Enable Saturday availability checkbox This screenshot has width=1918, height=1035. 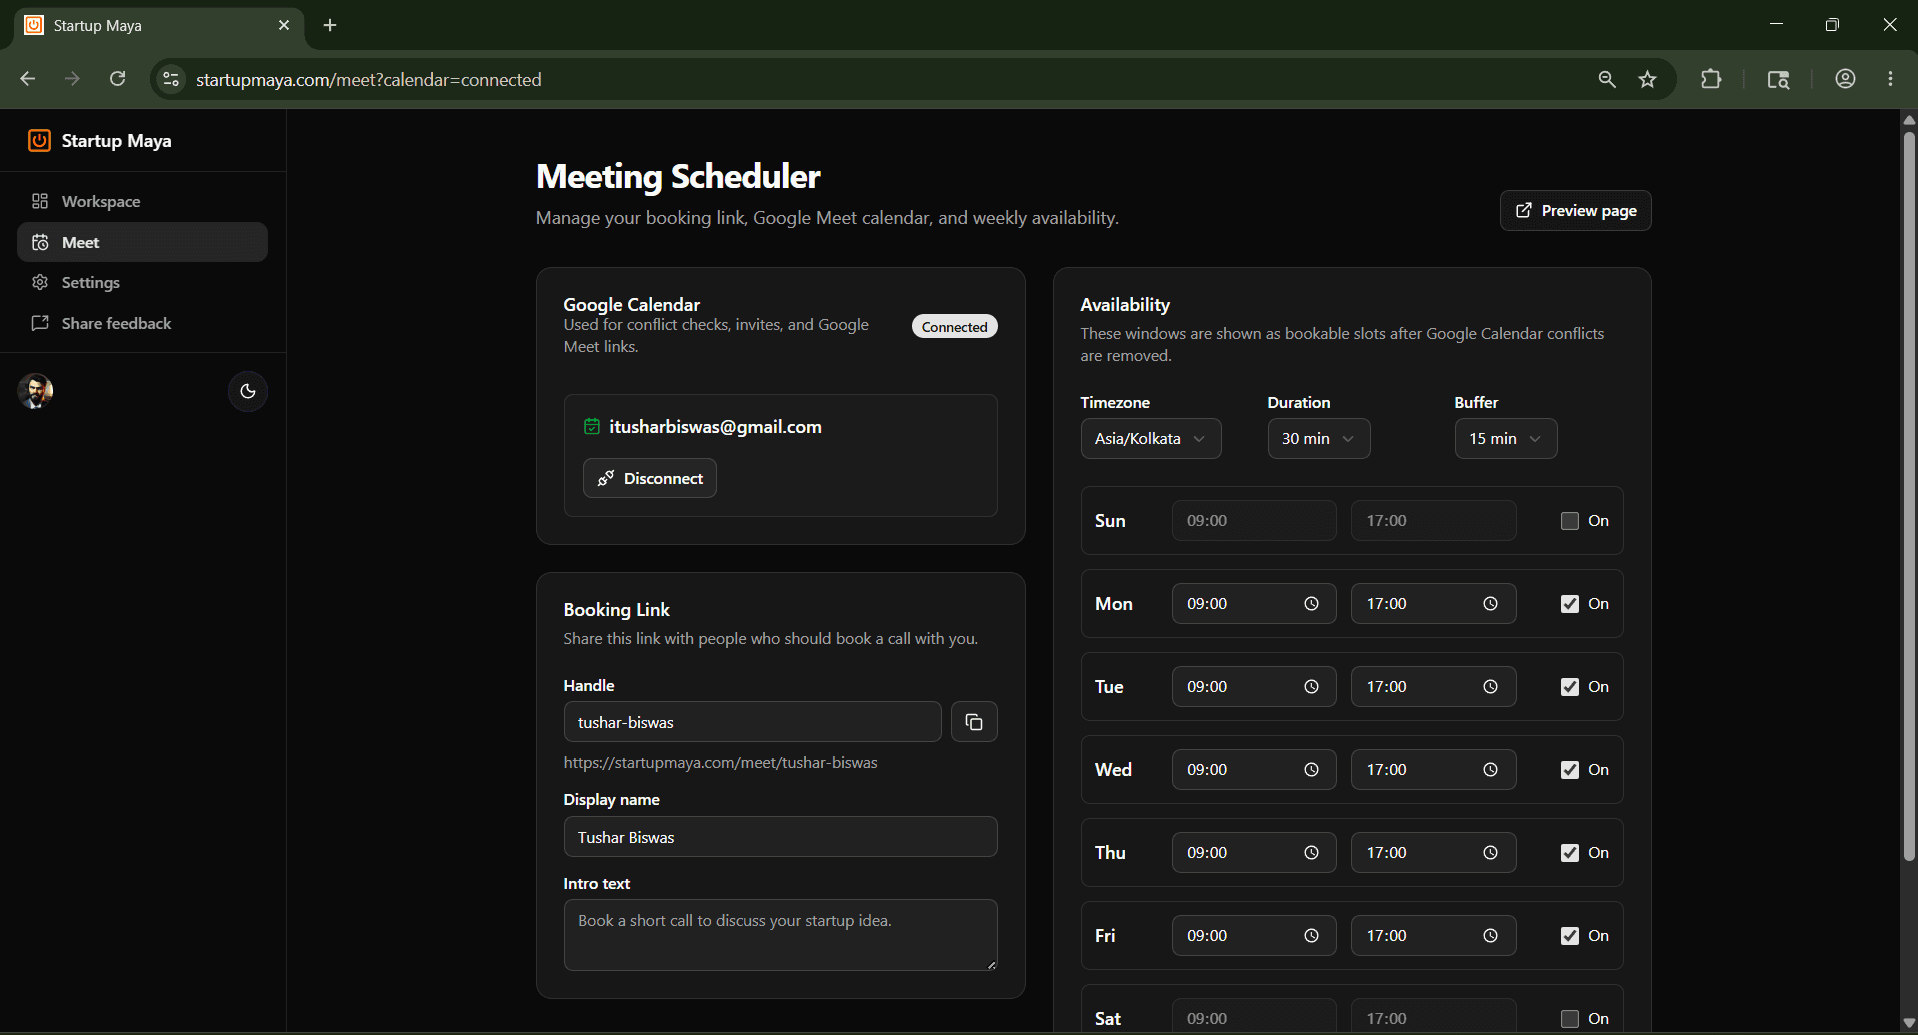point(1570,1019)
